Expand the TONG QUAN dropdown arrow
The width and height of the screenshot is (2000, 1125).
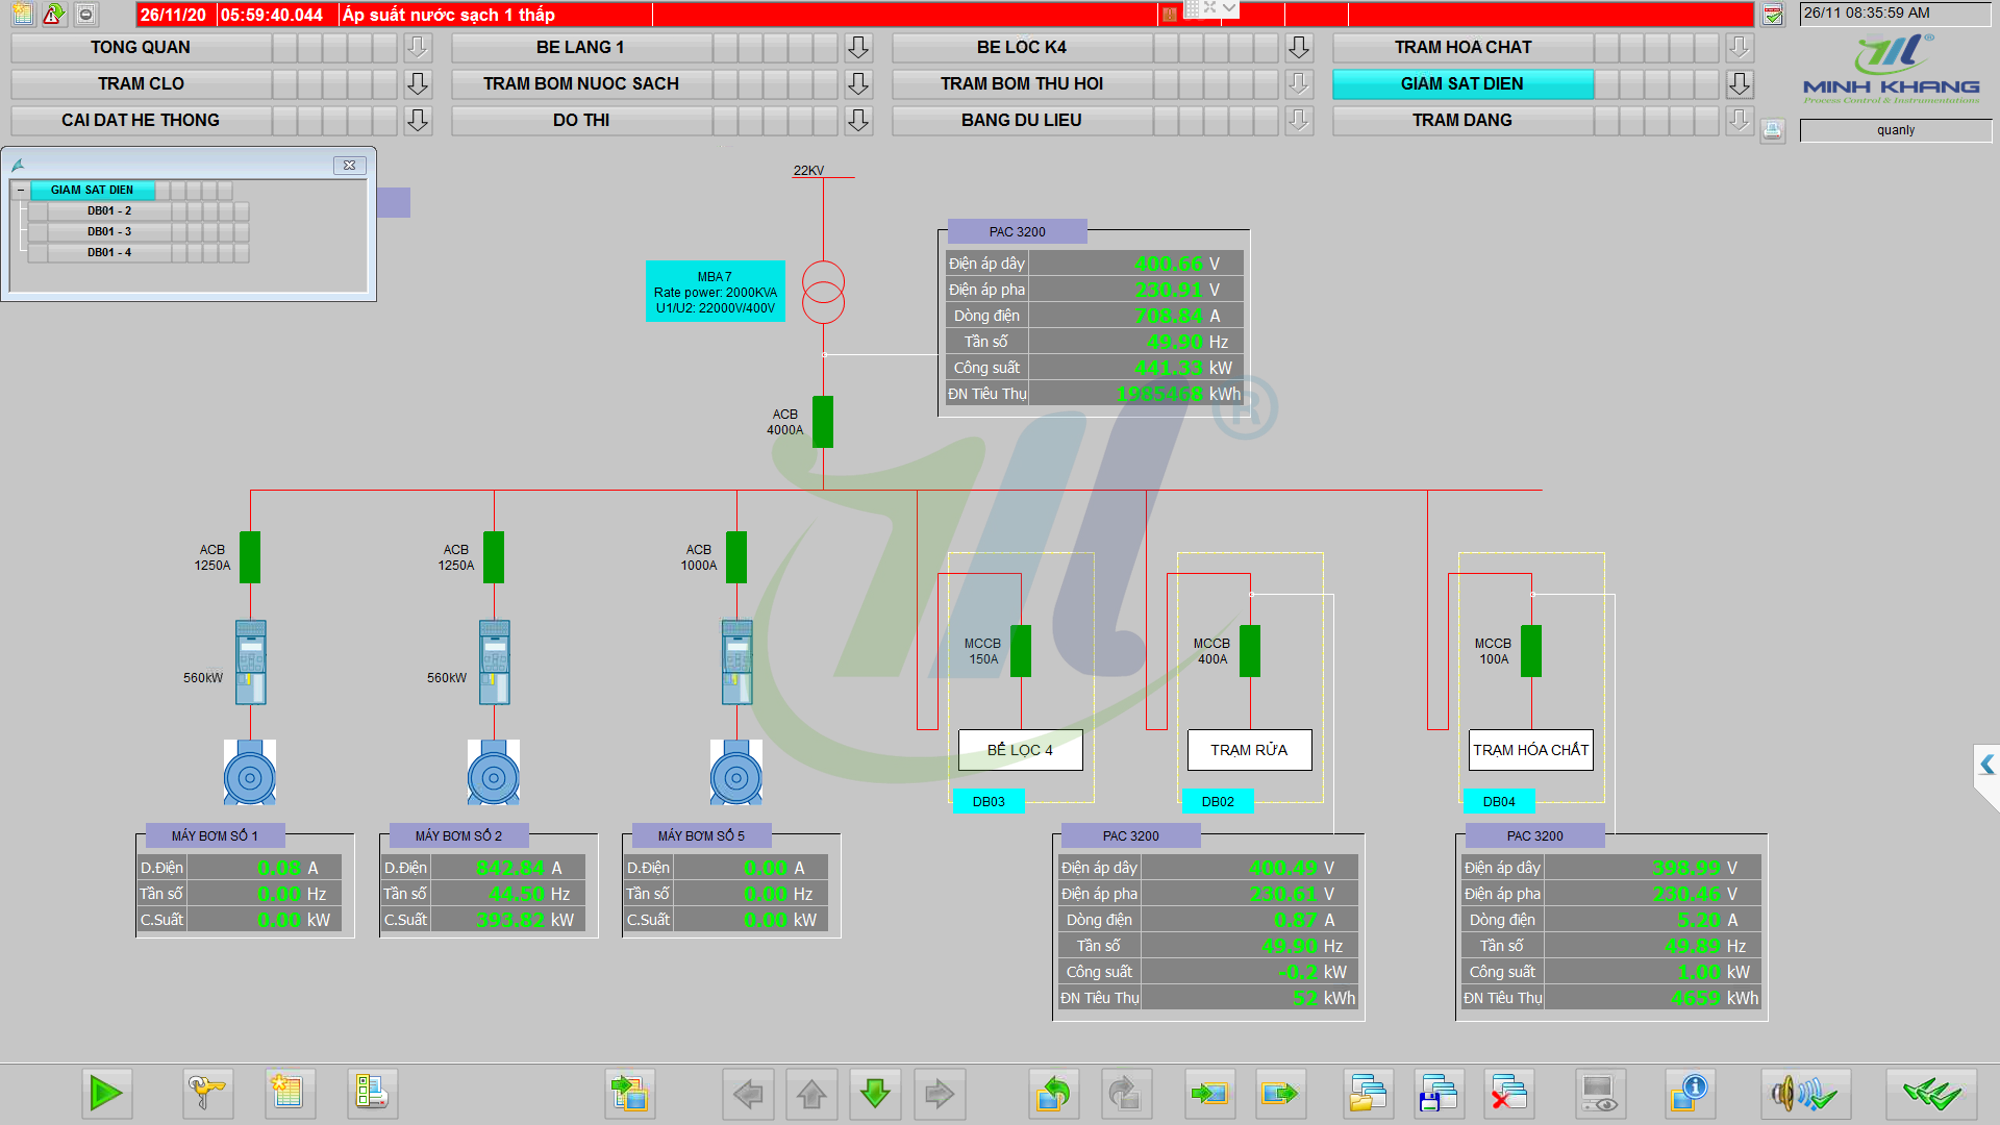418,47
